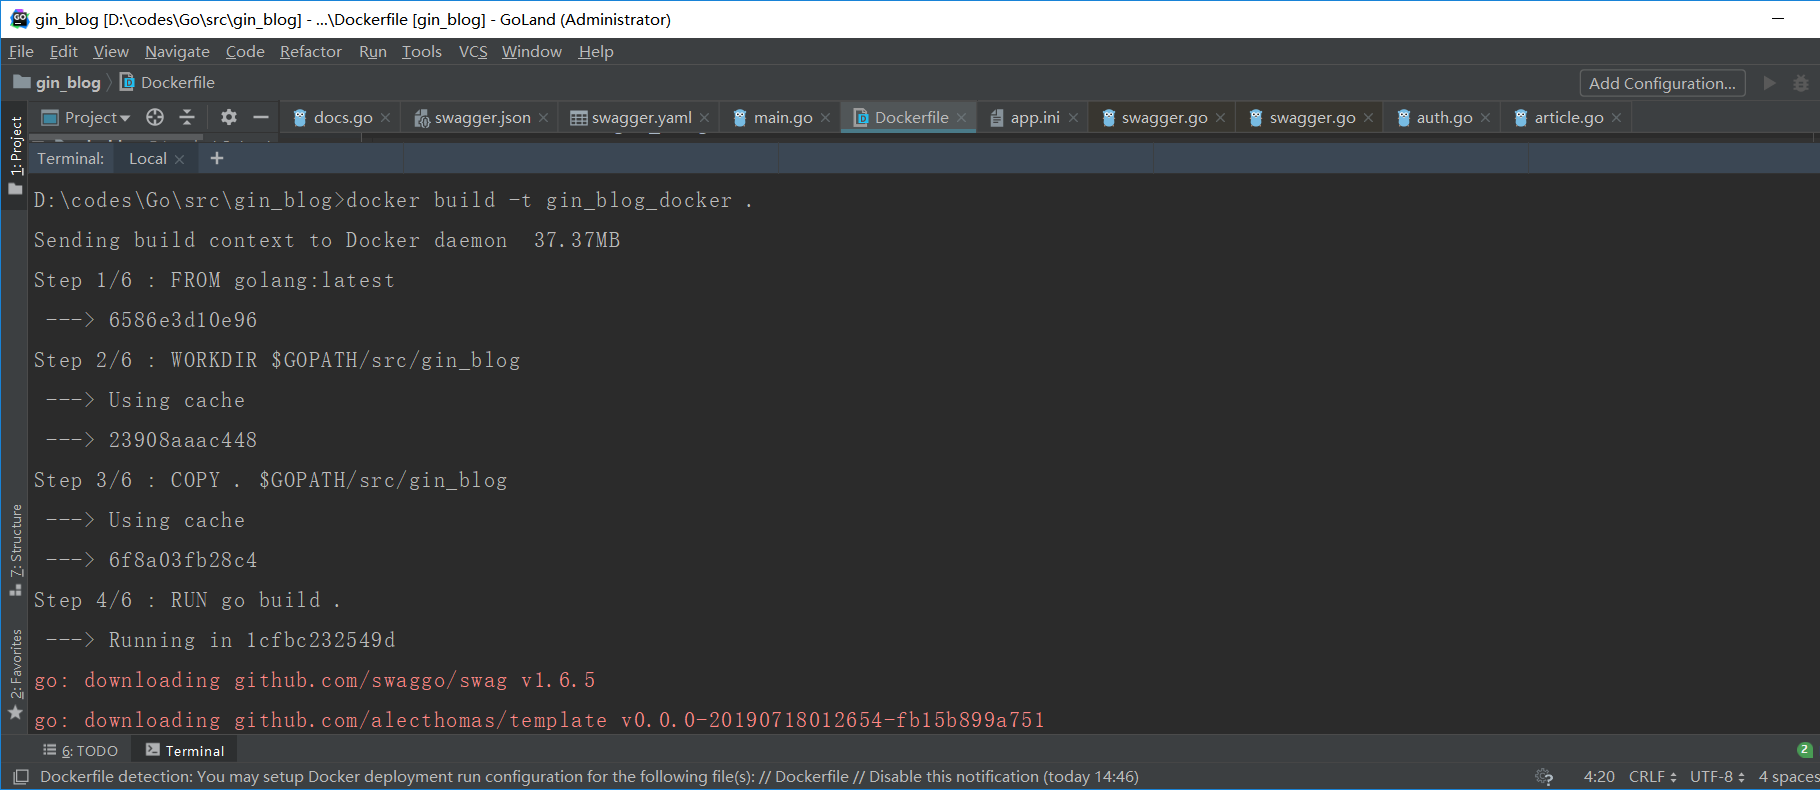The image size is (1820, 790).
Task: Close the docs.go tab
Action: click(386, 118)
